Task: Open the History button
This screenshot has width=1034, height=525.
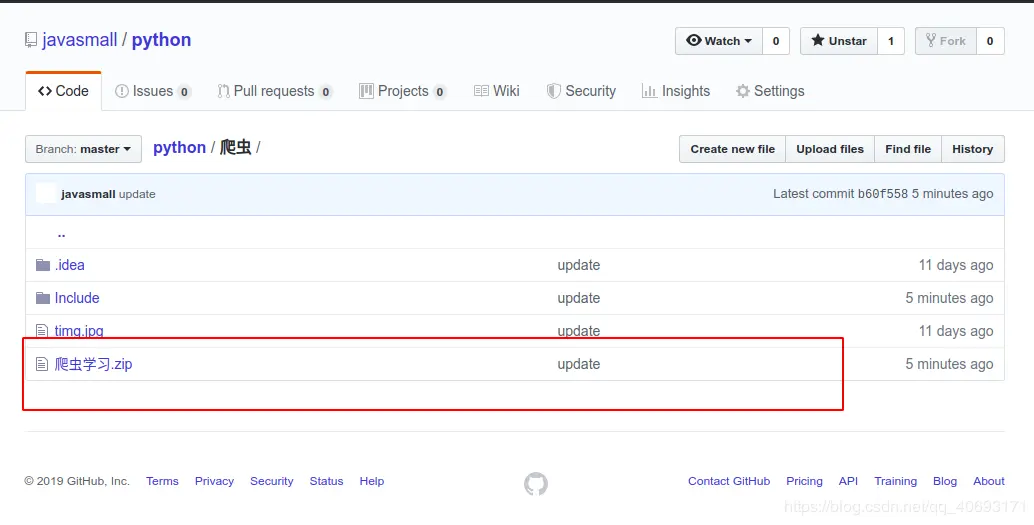Action: [x=973, y=149]
